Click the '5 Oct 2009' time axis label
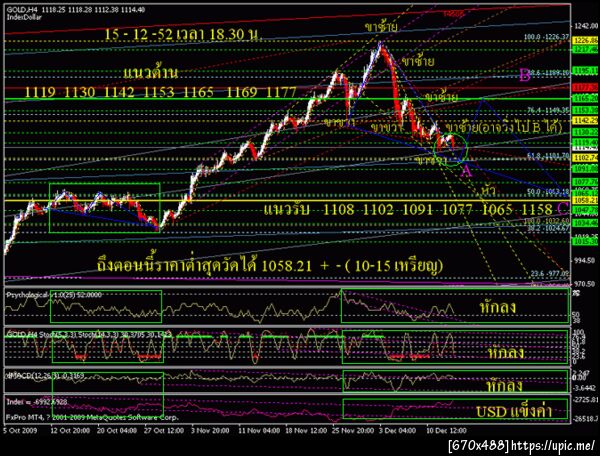 tap(21, 430)
